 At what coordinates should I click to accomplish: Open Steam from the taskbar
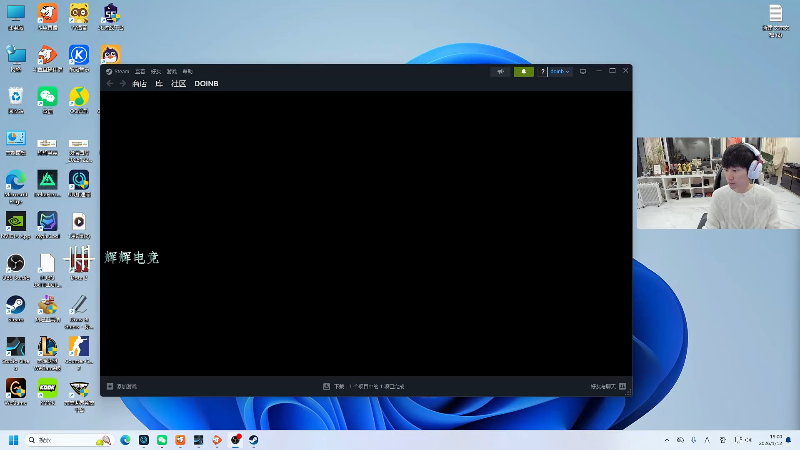coord(254,440)
